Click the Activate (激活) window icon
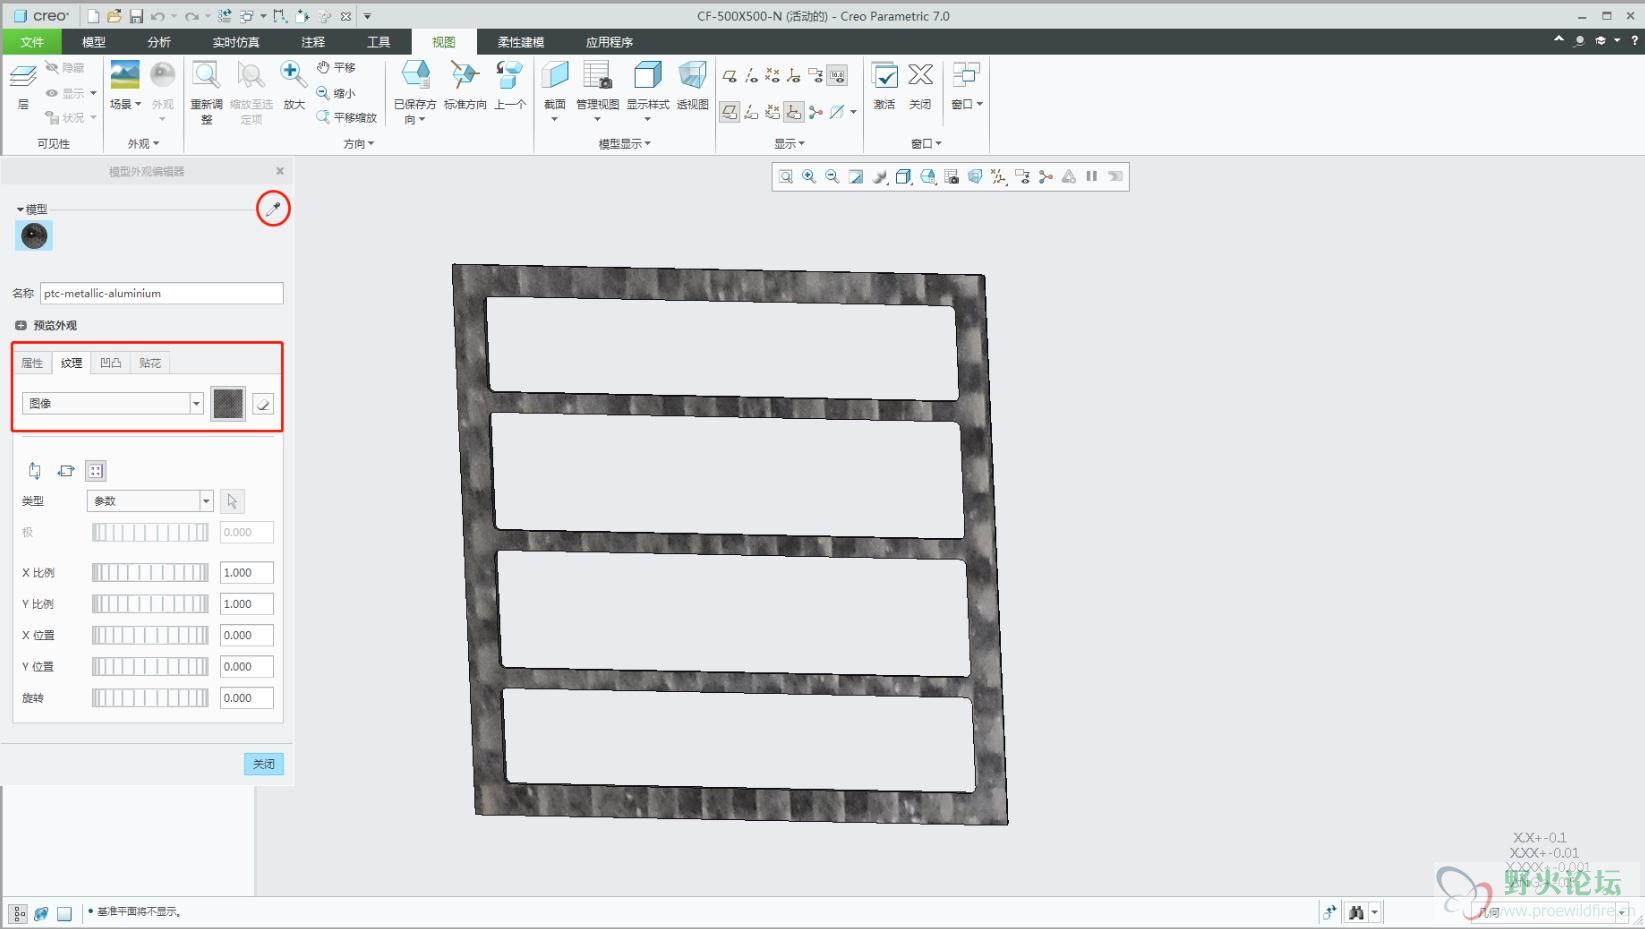The image size is (1645, 929). tap(884, 76)
